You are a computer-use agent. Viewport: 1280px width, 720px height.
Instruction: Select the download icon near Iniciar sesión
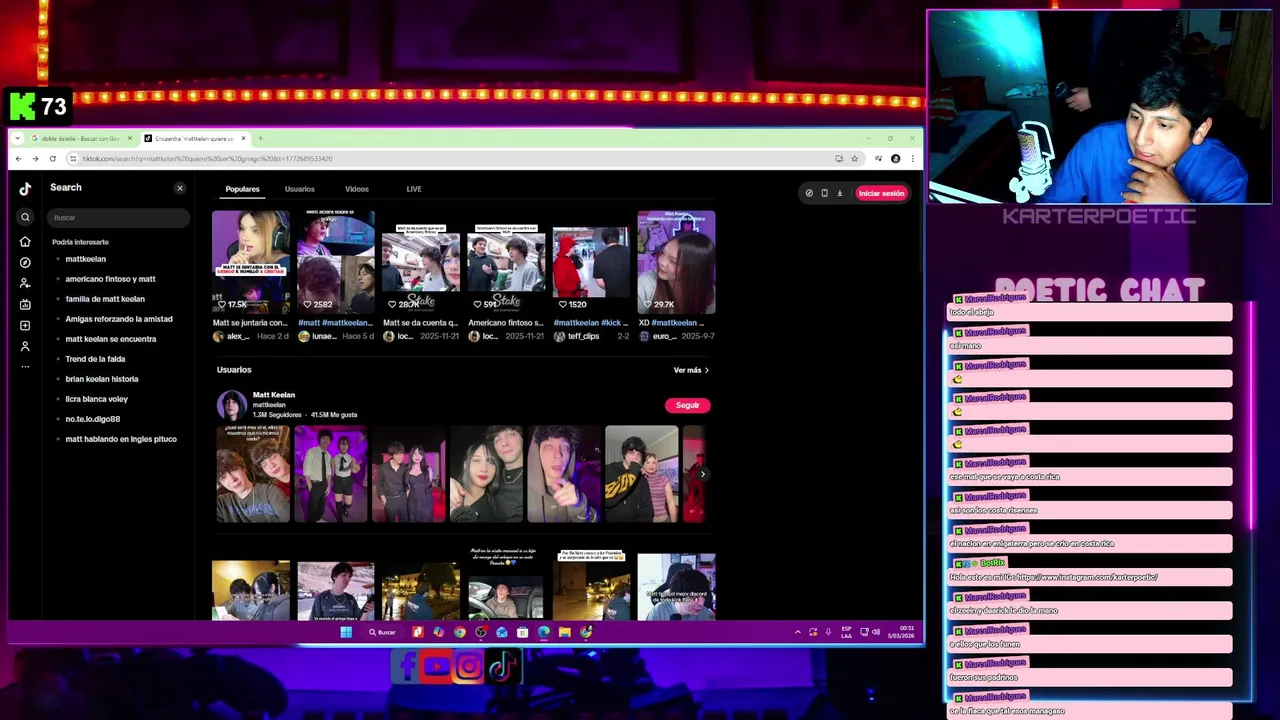pyautogui.click(x=839, y=193)
